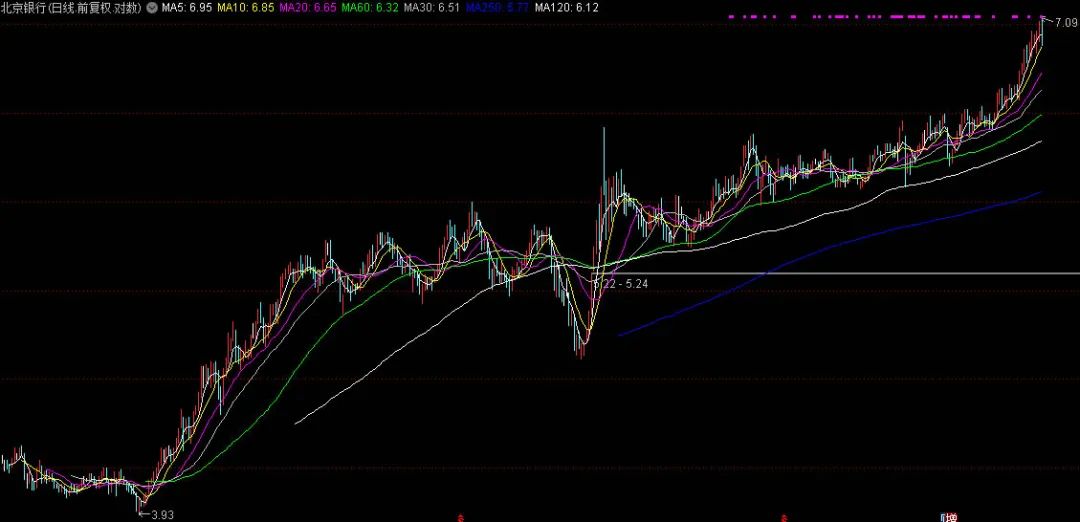Click the 增 event marker at chart bottom
Screen dimensions: 1080x522
point(951,517)
